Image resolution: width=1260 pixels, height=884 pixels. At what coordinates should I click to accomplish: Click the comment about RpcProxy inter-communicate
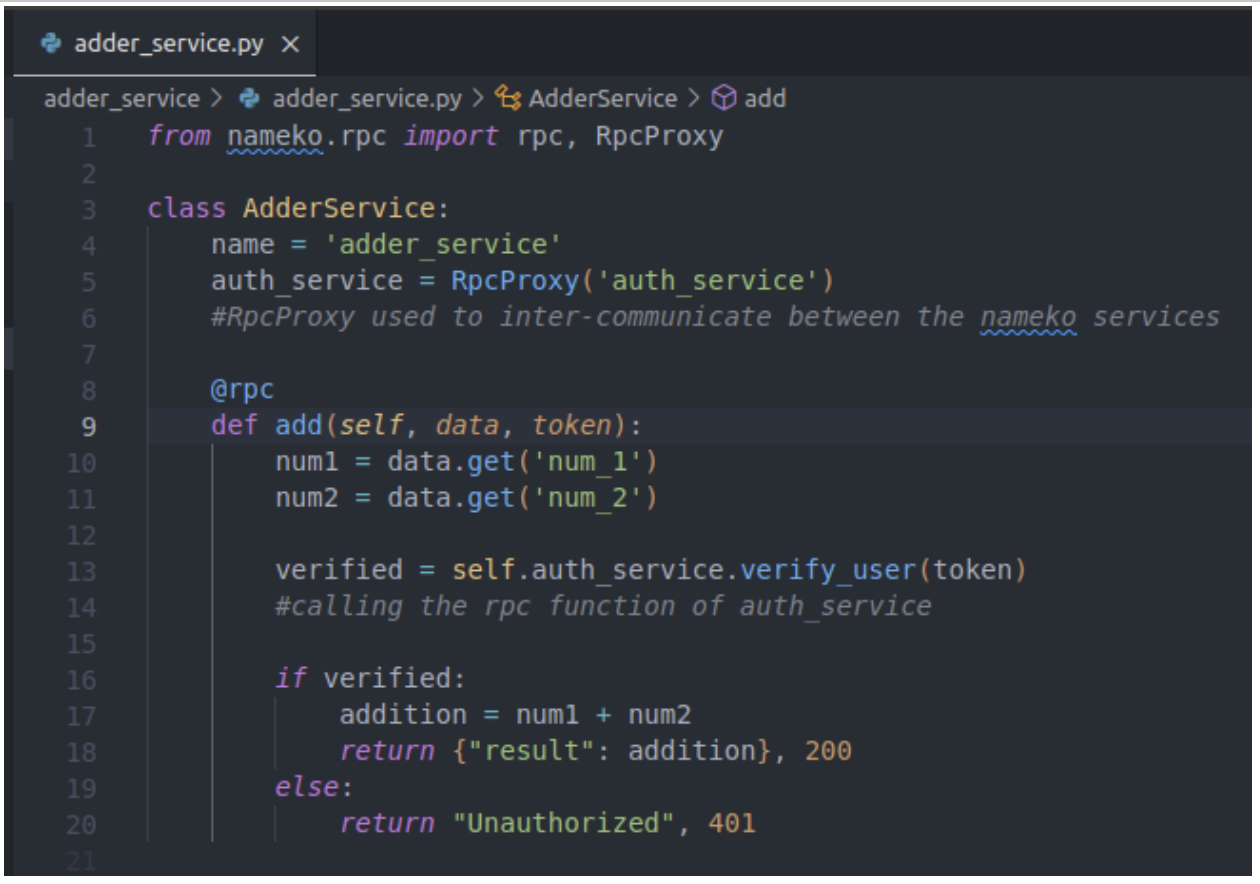[715, 318]
